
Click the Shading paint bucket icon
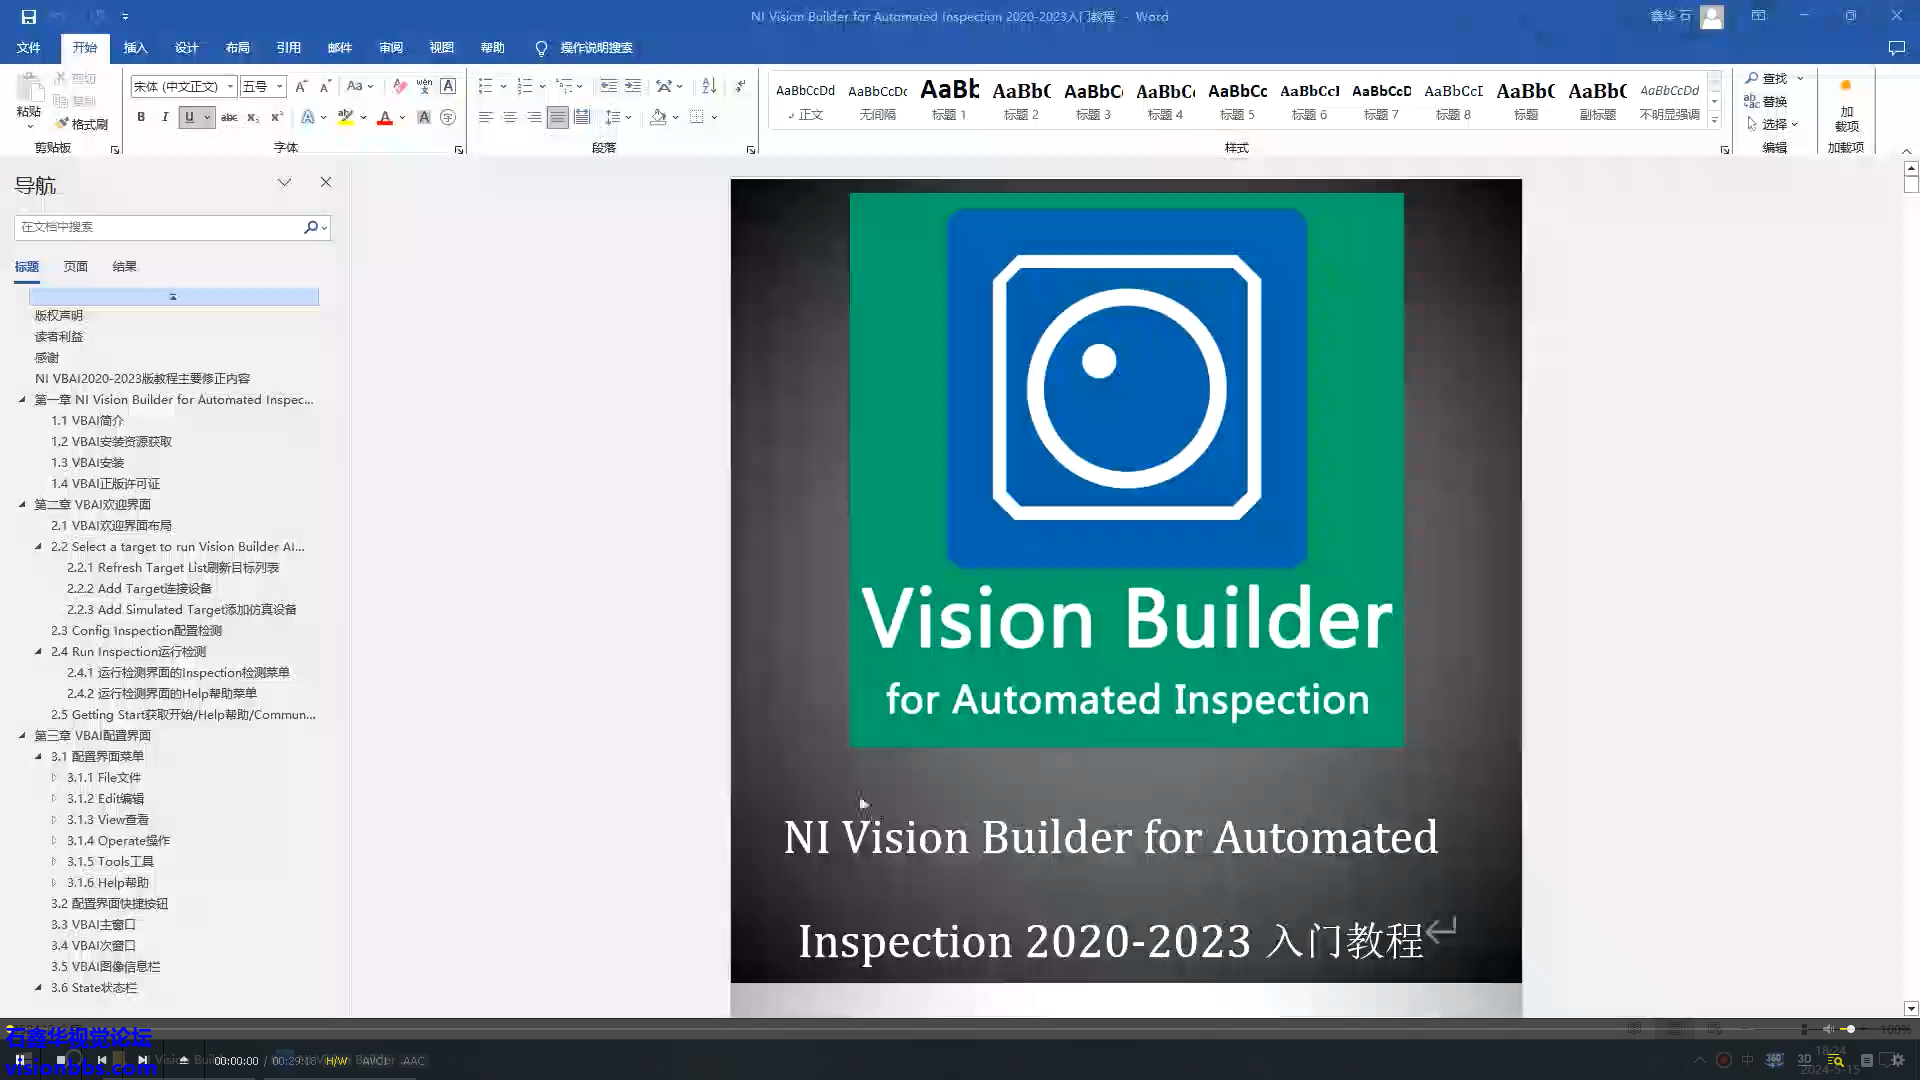click(x=657, y=117)
